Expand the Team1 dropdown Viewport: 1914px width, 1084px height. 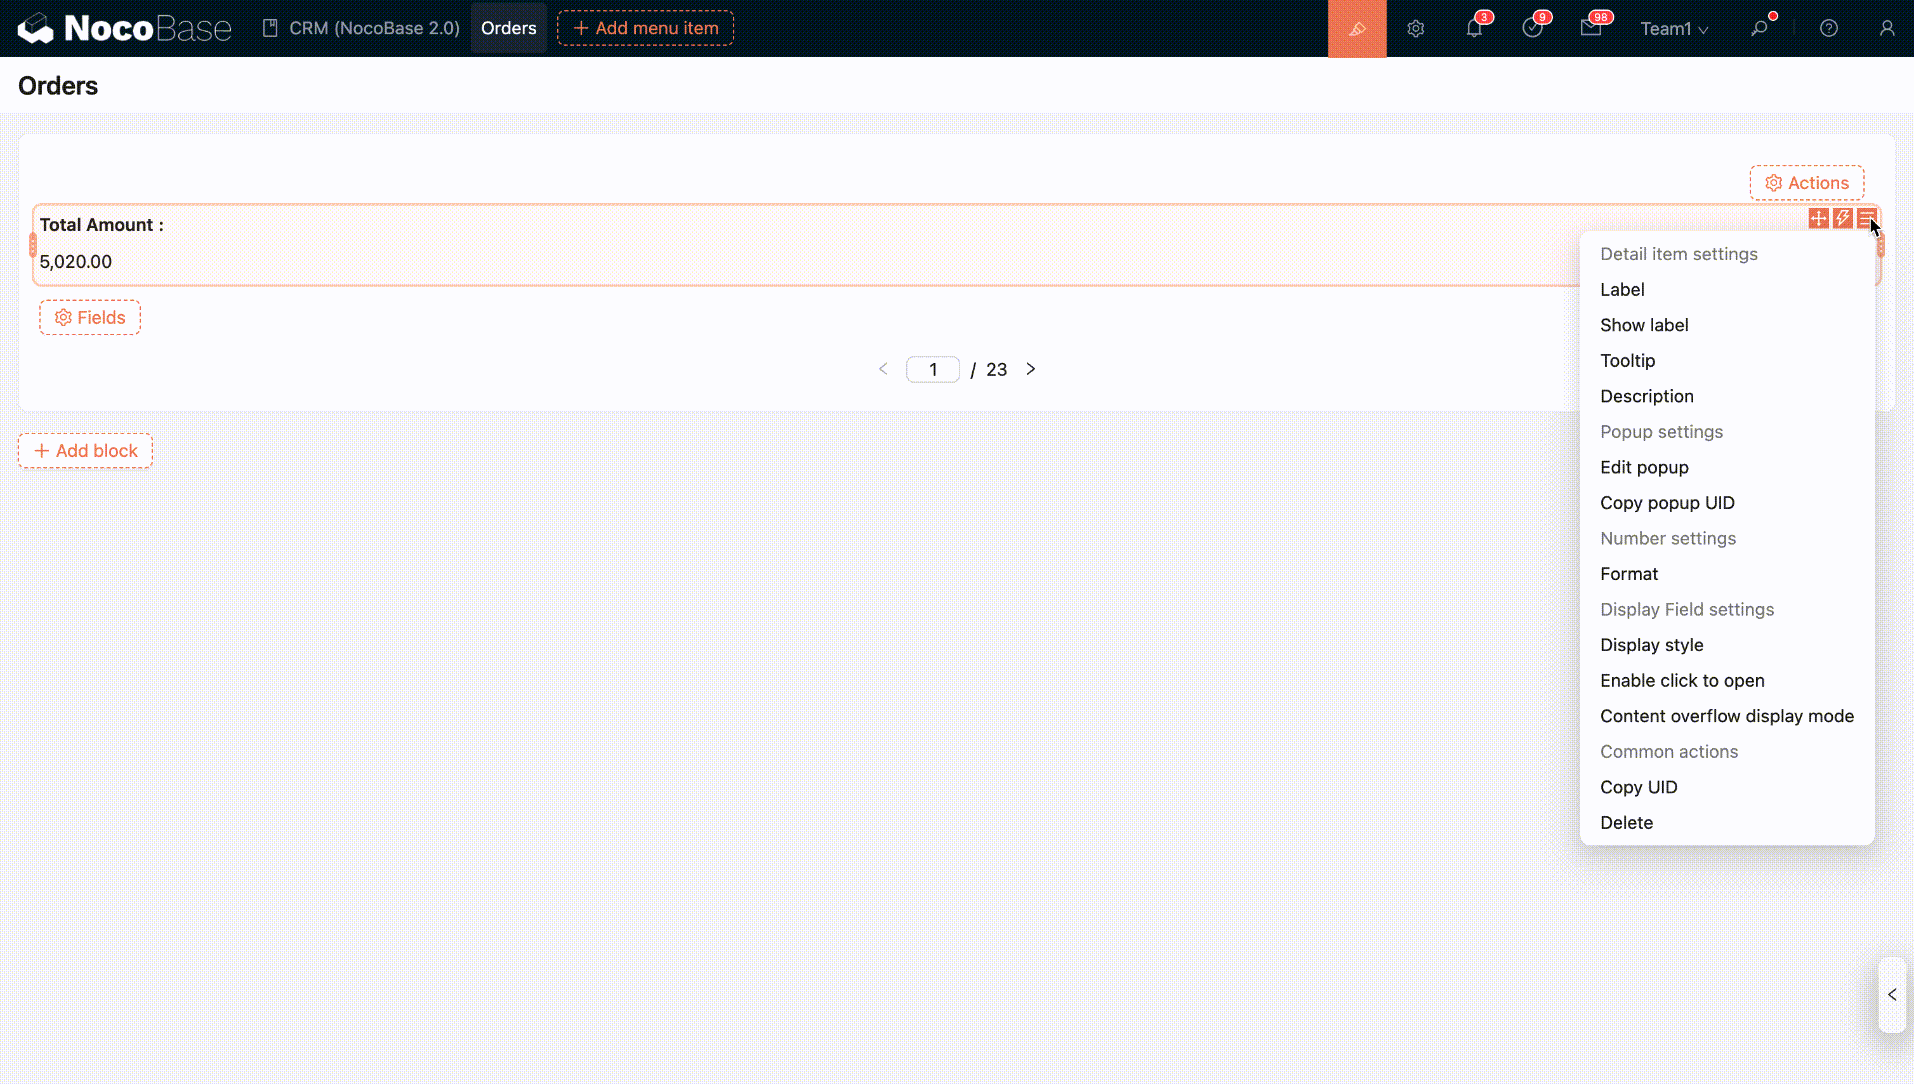coord(1673,29)
